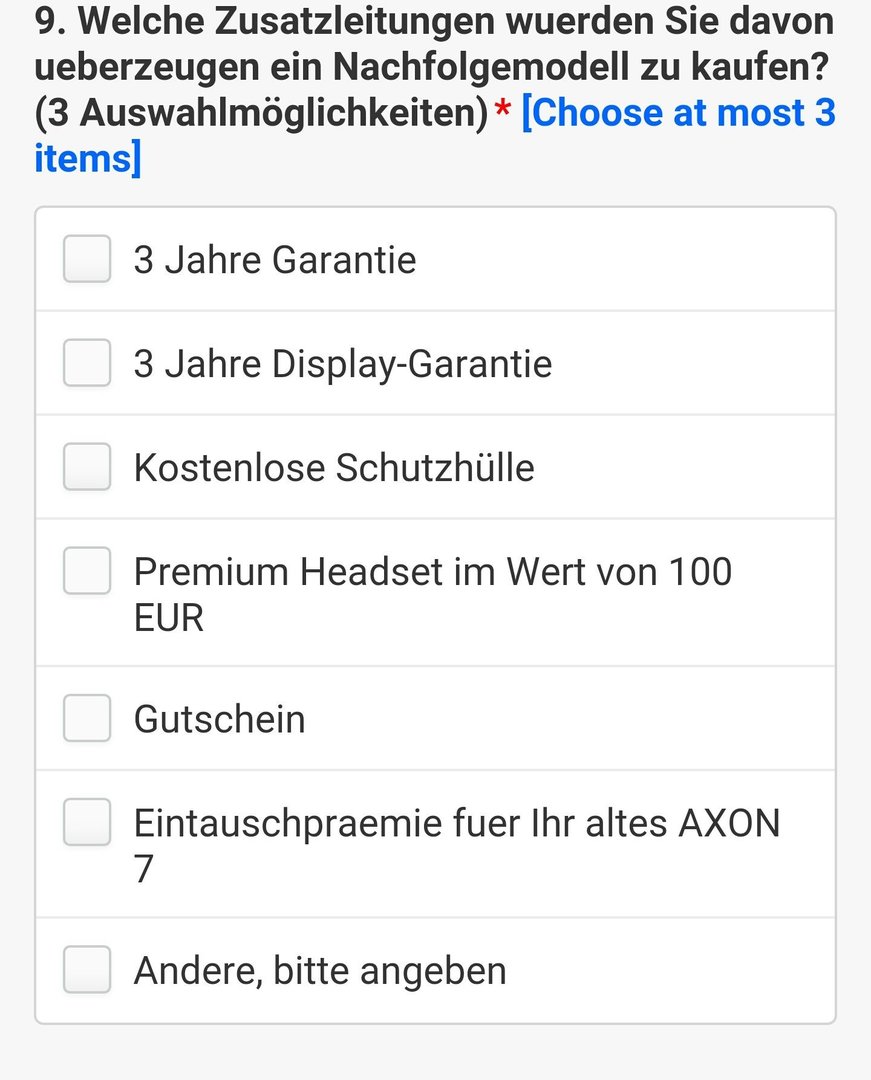The width and height of the screenshot is (871, 1080).
Task: Check the '3 Jahre Garantie' checkbox
Action: pyautogui.click(x=87, y=259)
